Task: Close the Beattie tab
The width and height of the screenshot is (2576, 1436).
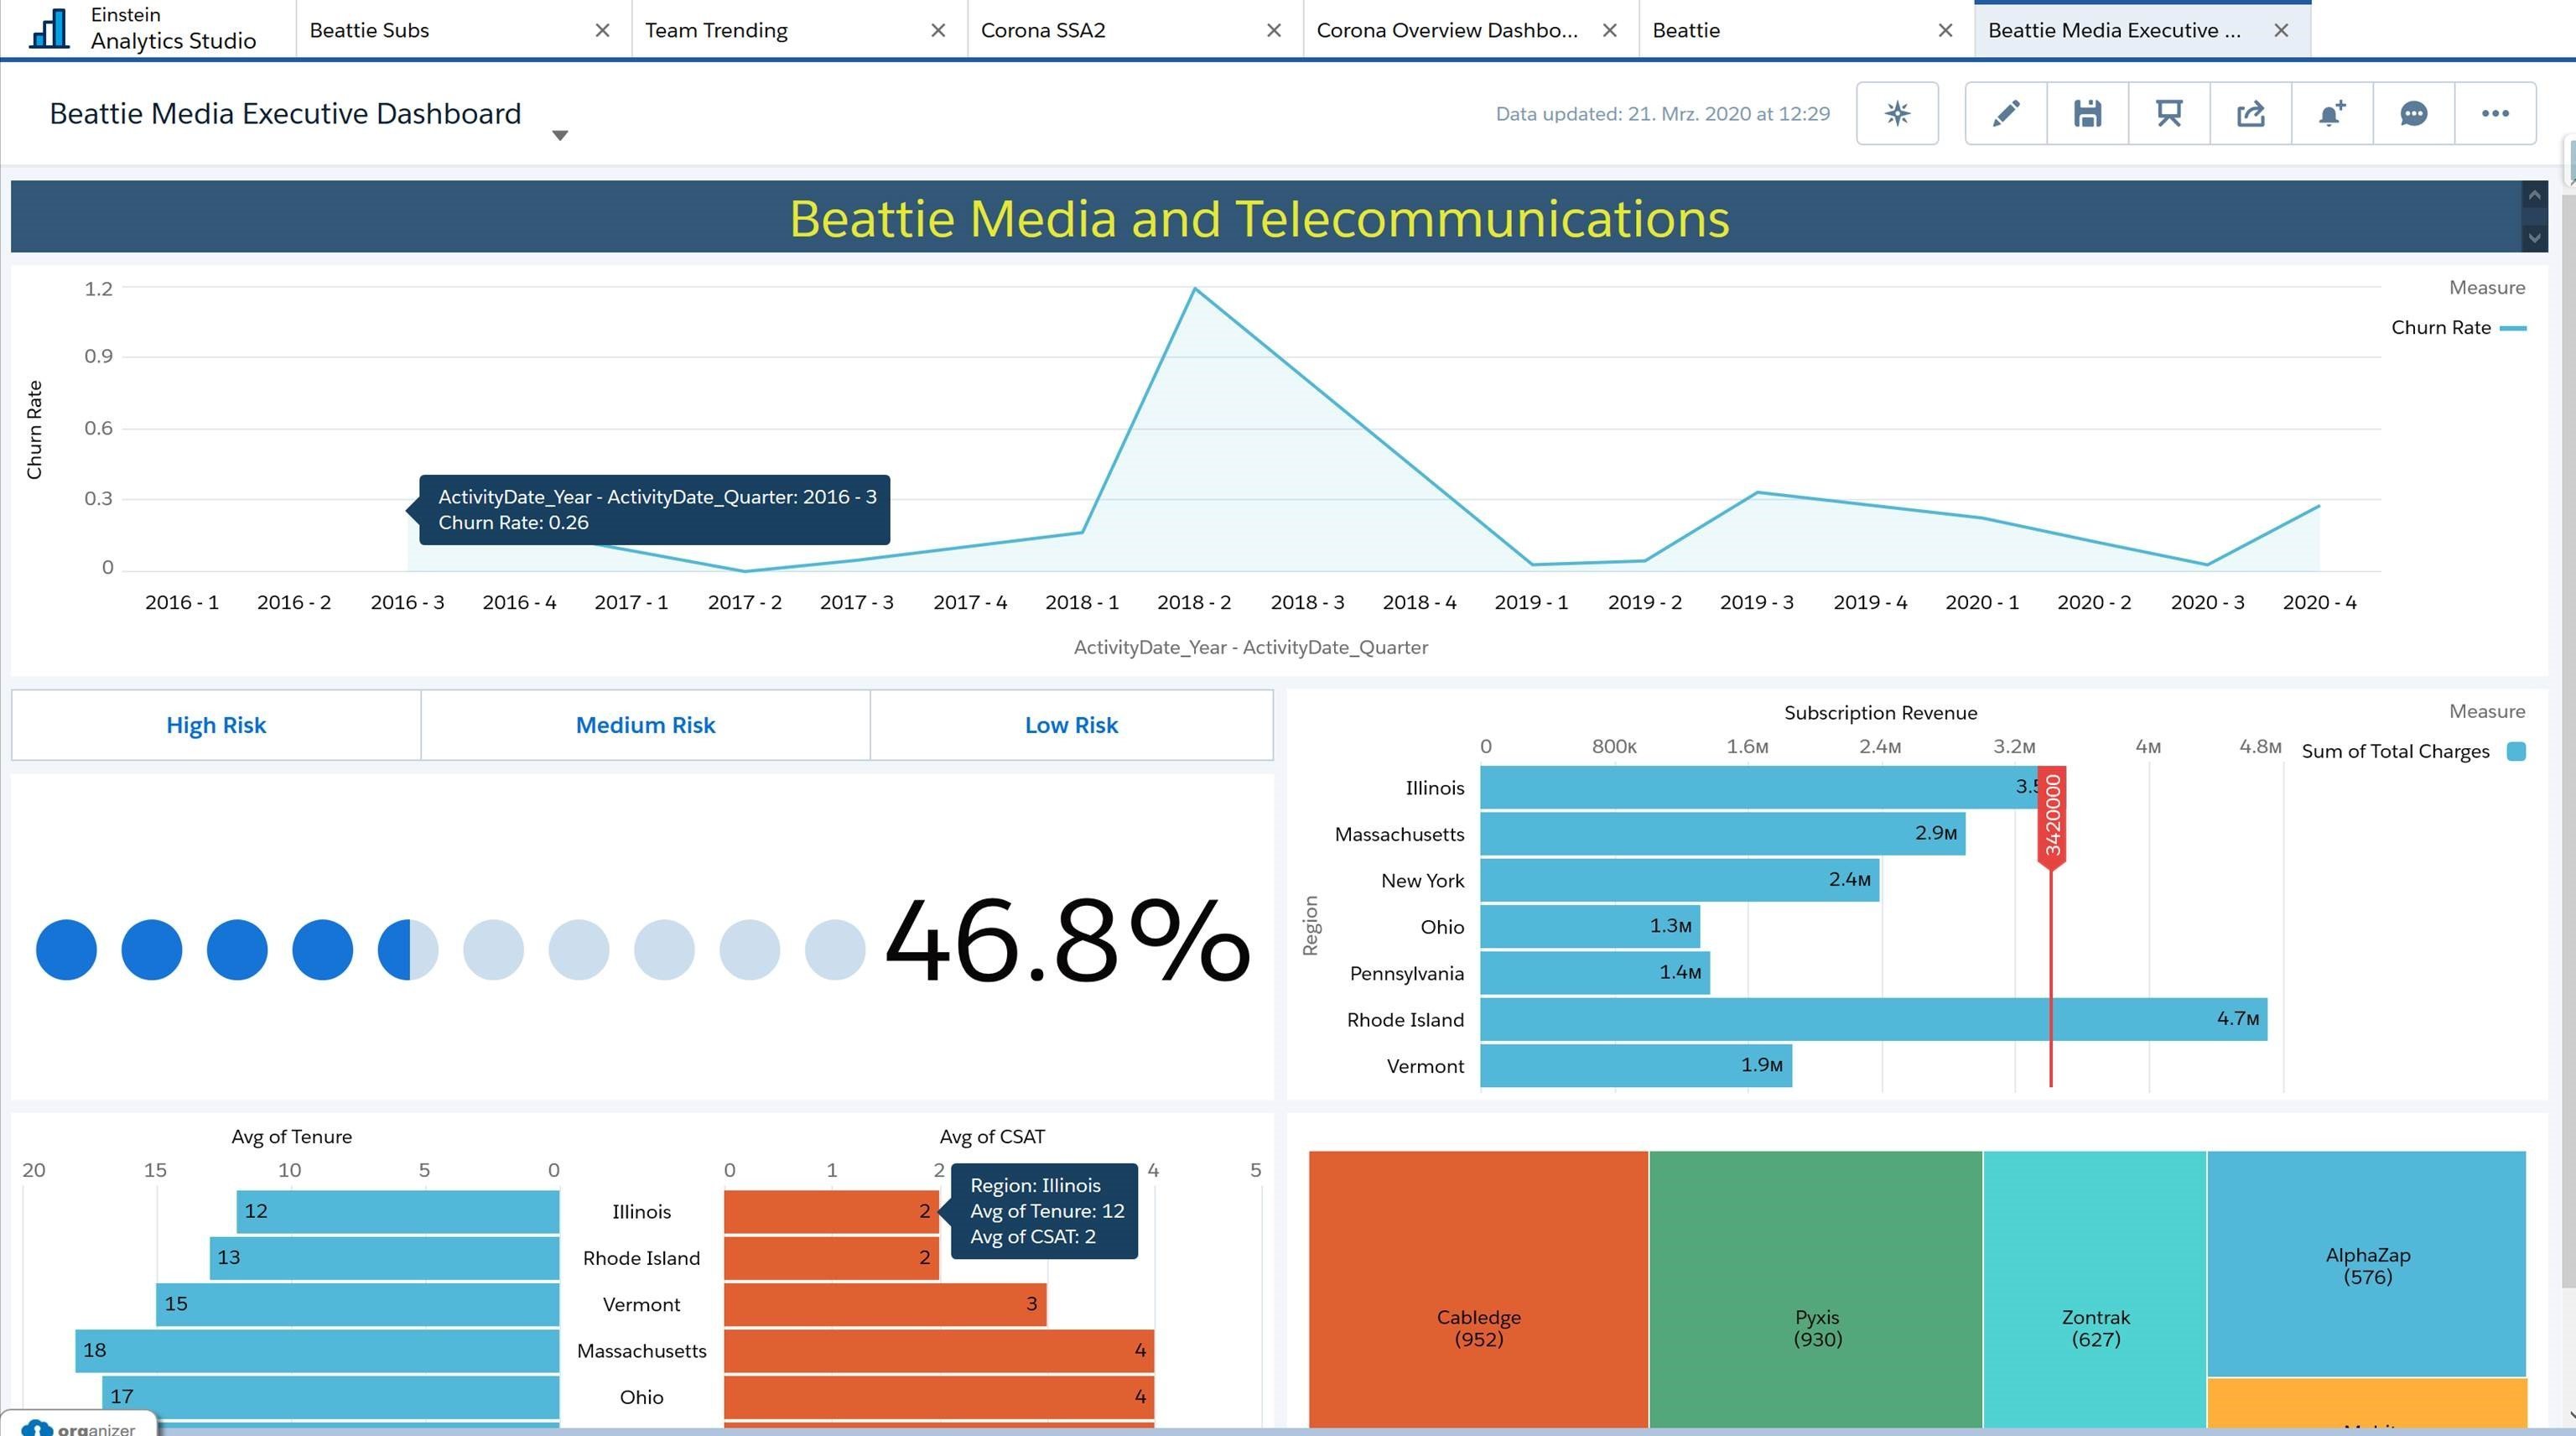Action: [x=1945, y=30]
